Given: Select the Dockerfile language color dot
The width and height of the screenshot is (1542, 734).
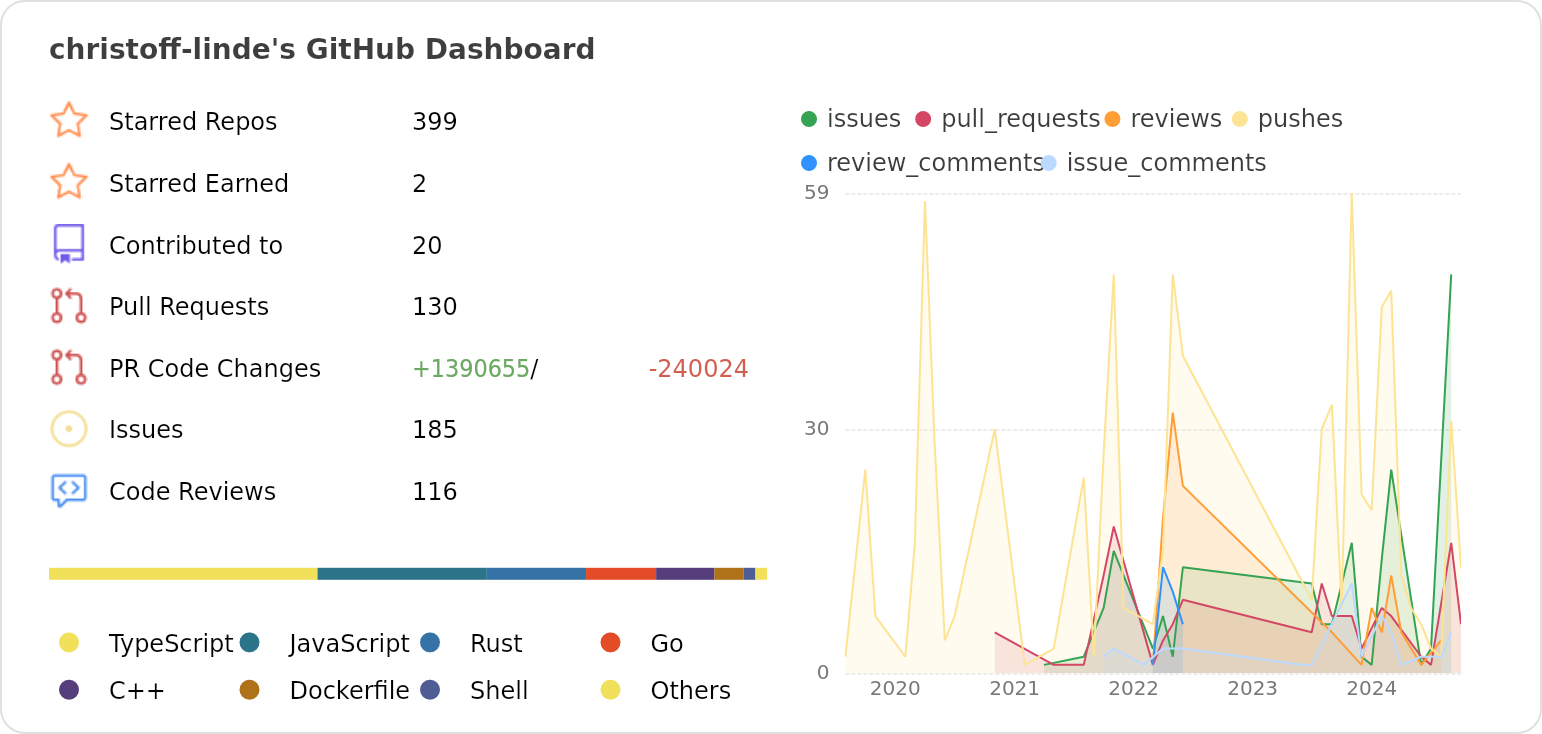Looking at the screenshot, I should (x=250, y=690).
